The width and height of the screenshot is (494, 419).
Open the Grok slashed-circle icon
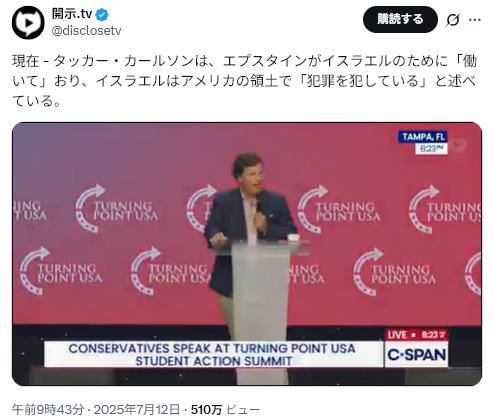point(453,20)
